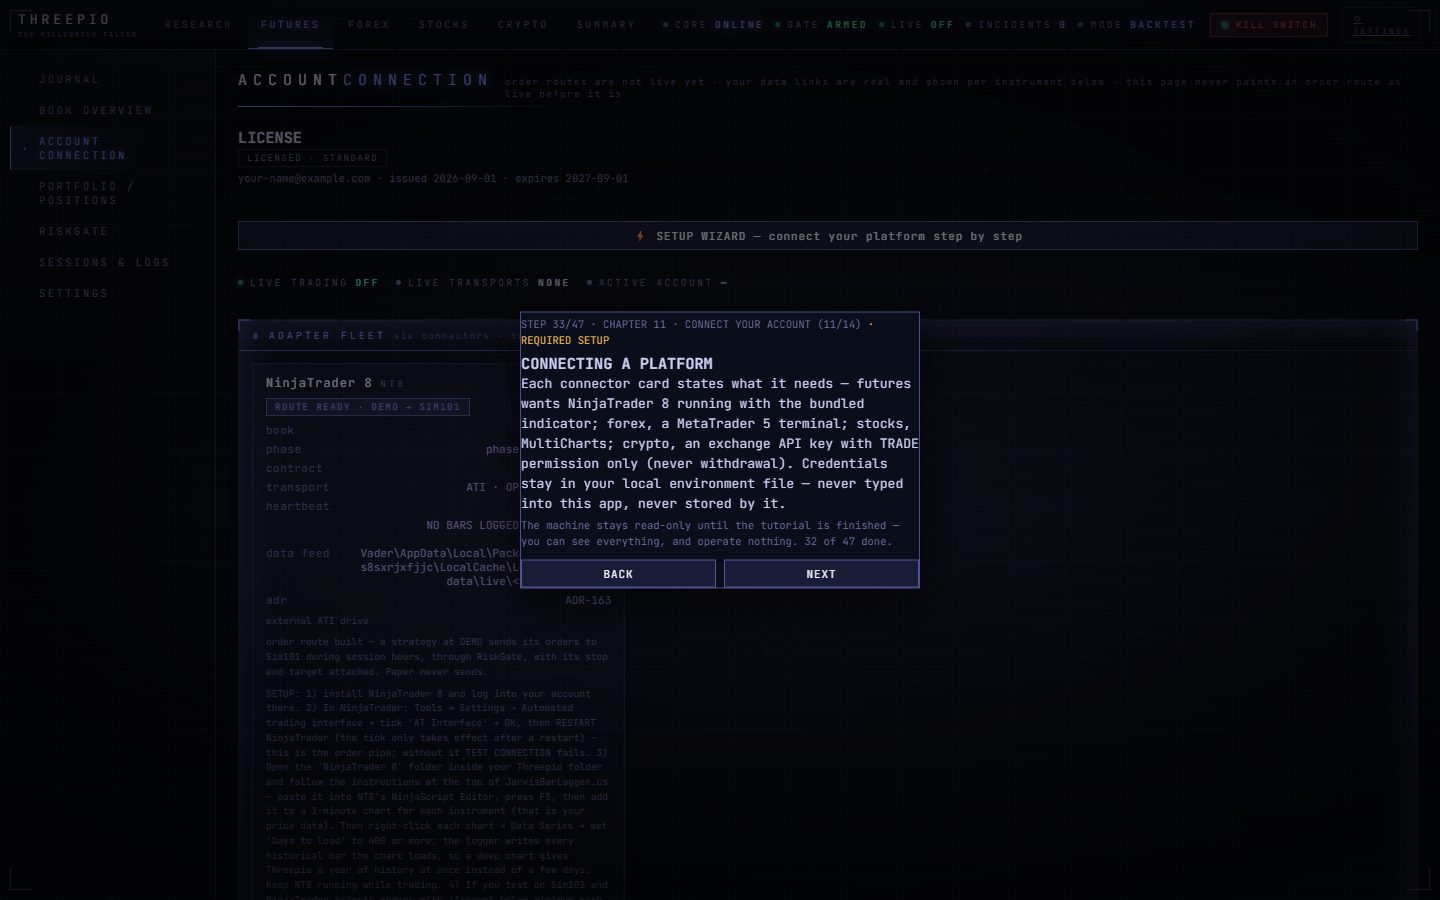Click the NO BARS LOGGED text
Image resolution: width=1440 pixels, height=900 pixels.
coord(472,526)
